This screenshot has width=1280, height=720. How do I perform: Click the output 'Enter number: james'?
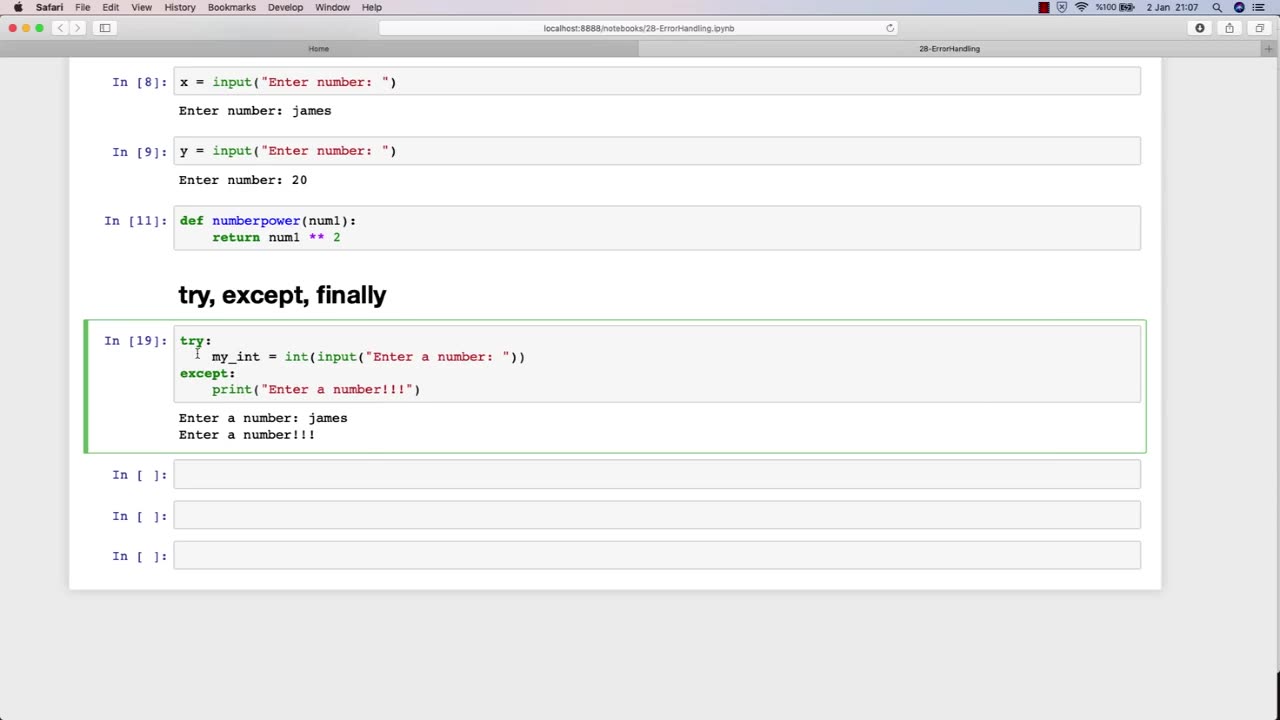pyautogui.click(x=255, y=111)
